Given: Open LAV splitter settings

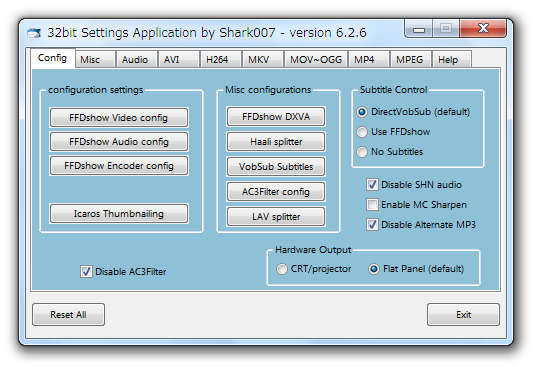Looking at the screenshot, I should click(276, 217).
